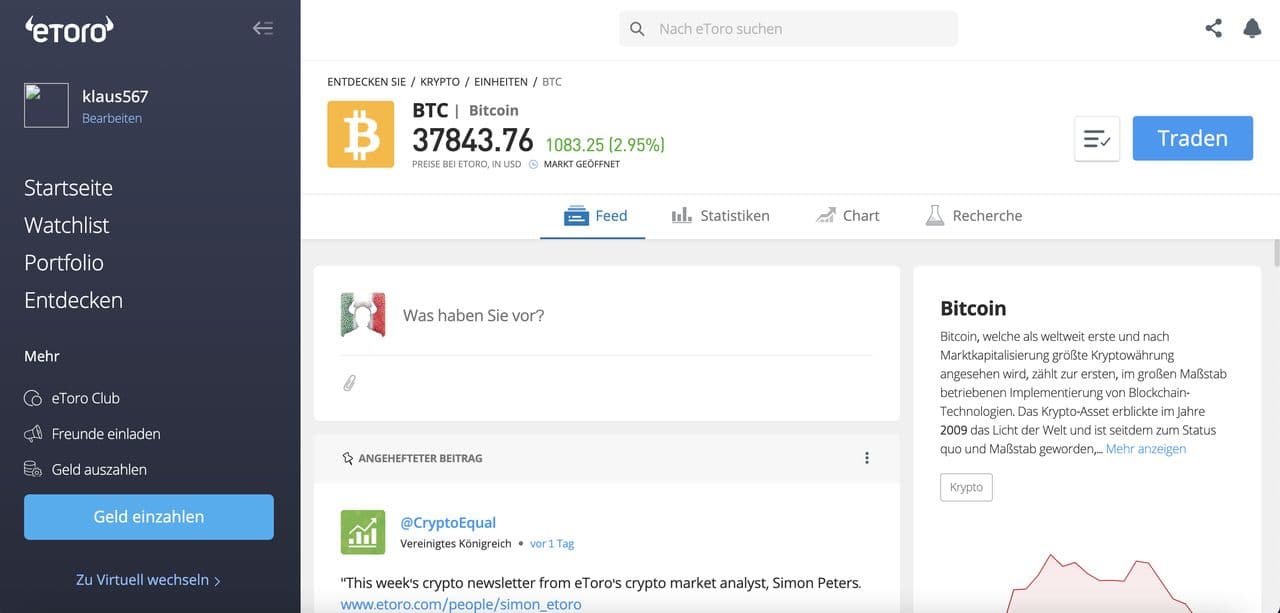
Task: Open the Chart tab
Action: [848, 216]
